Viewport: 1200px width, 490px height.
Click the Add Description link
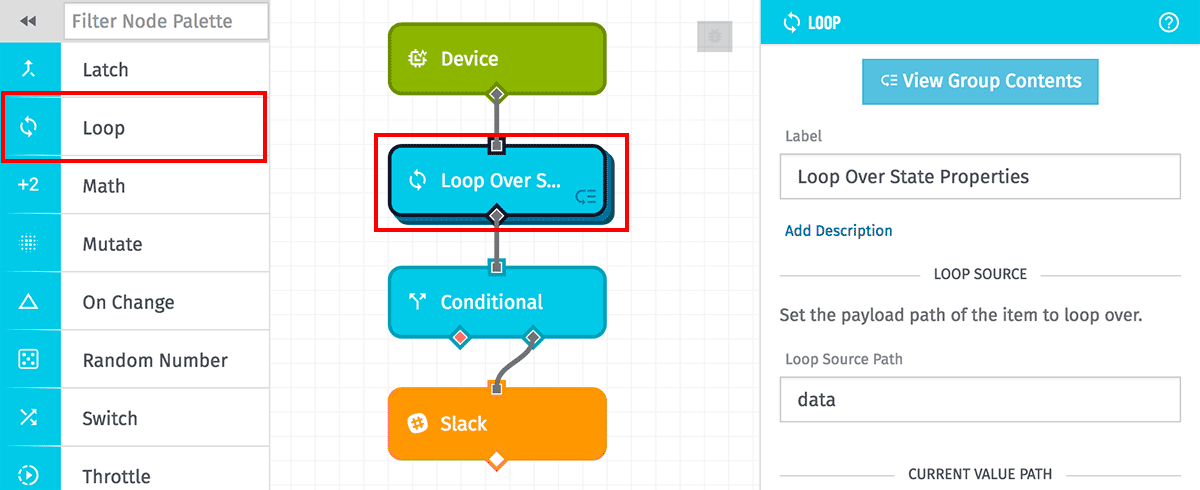(x=838, y=231)
